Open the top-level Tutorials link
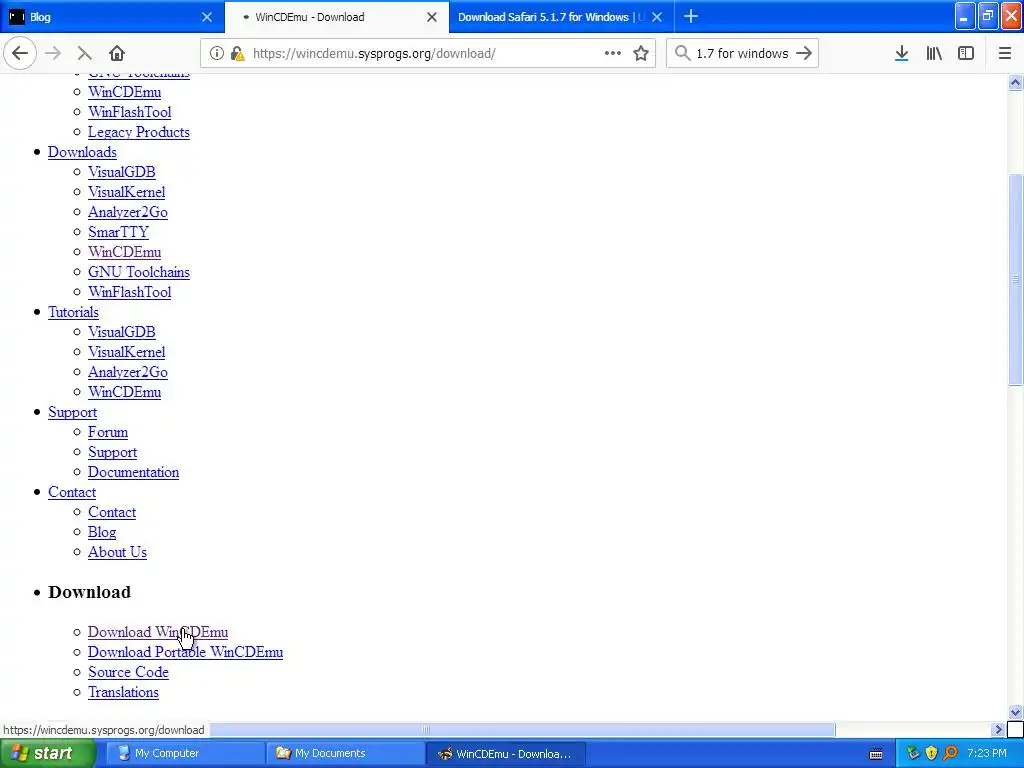Image resolution: width=1024 pixels, height=768 pixels. (x=73, y=312)
